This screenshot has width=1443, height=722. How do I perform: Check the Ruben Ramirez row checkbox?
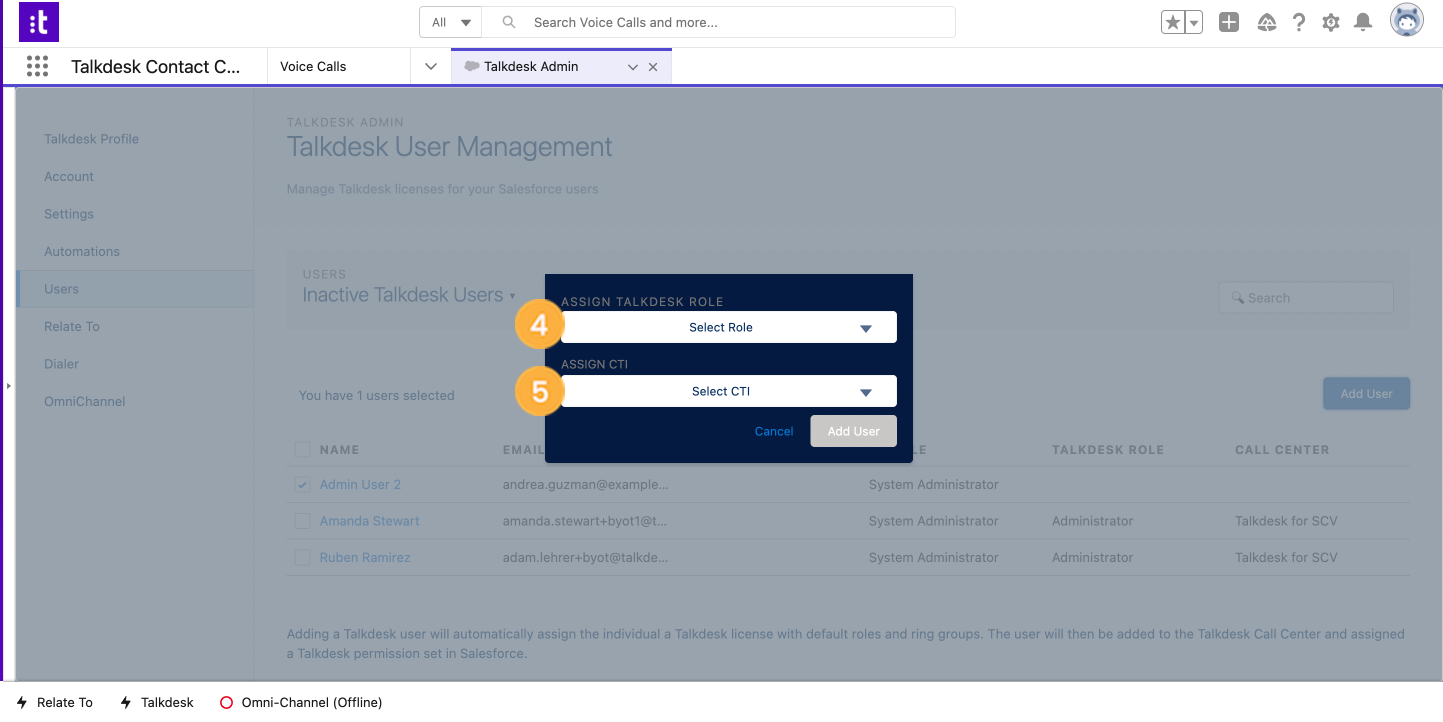tap(302, 557)
